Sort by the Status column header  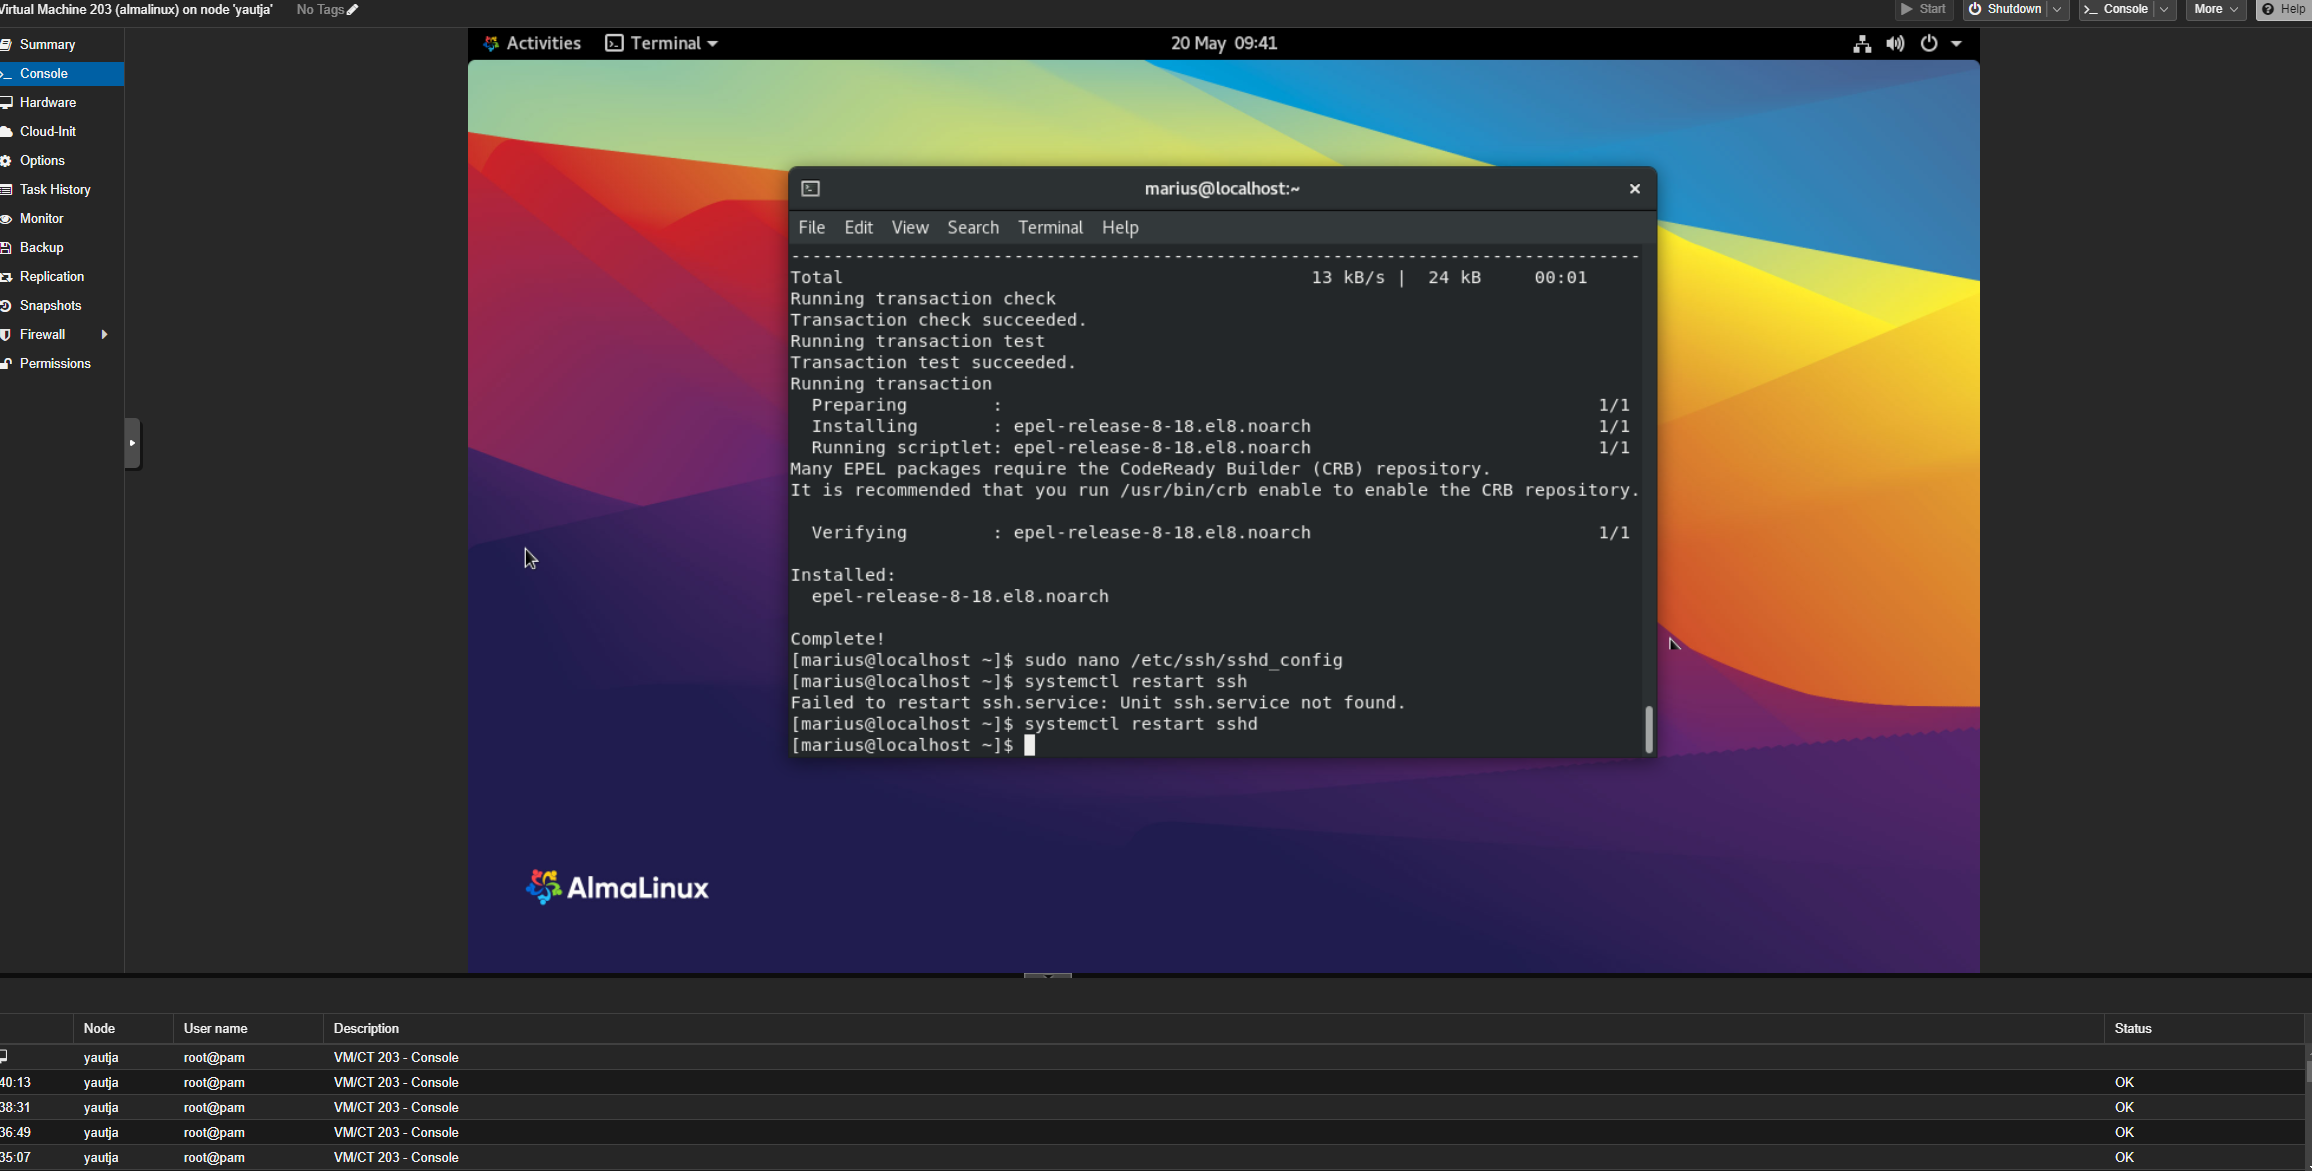click(x=2132, y=1029)
